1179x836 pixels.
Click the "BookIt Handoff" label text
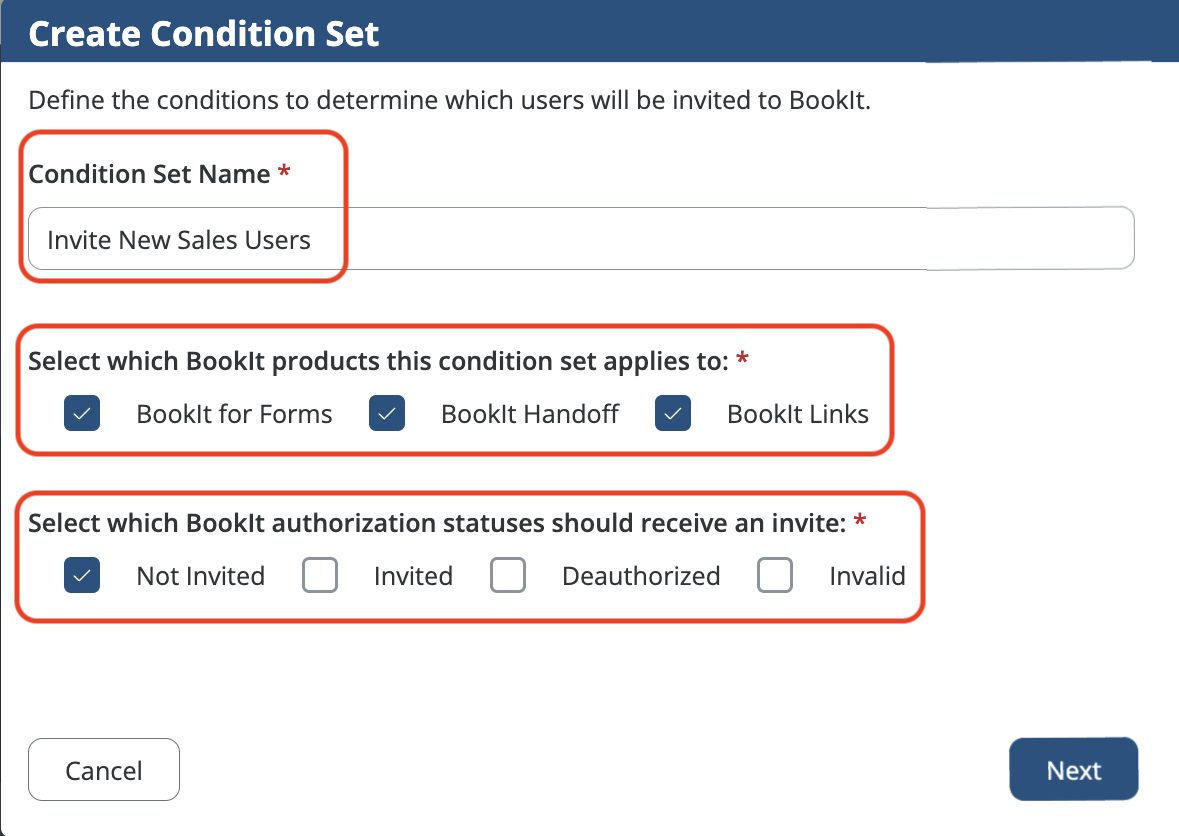click(530, 414)
